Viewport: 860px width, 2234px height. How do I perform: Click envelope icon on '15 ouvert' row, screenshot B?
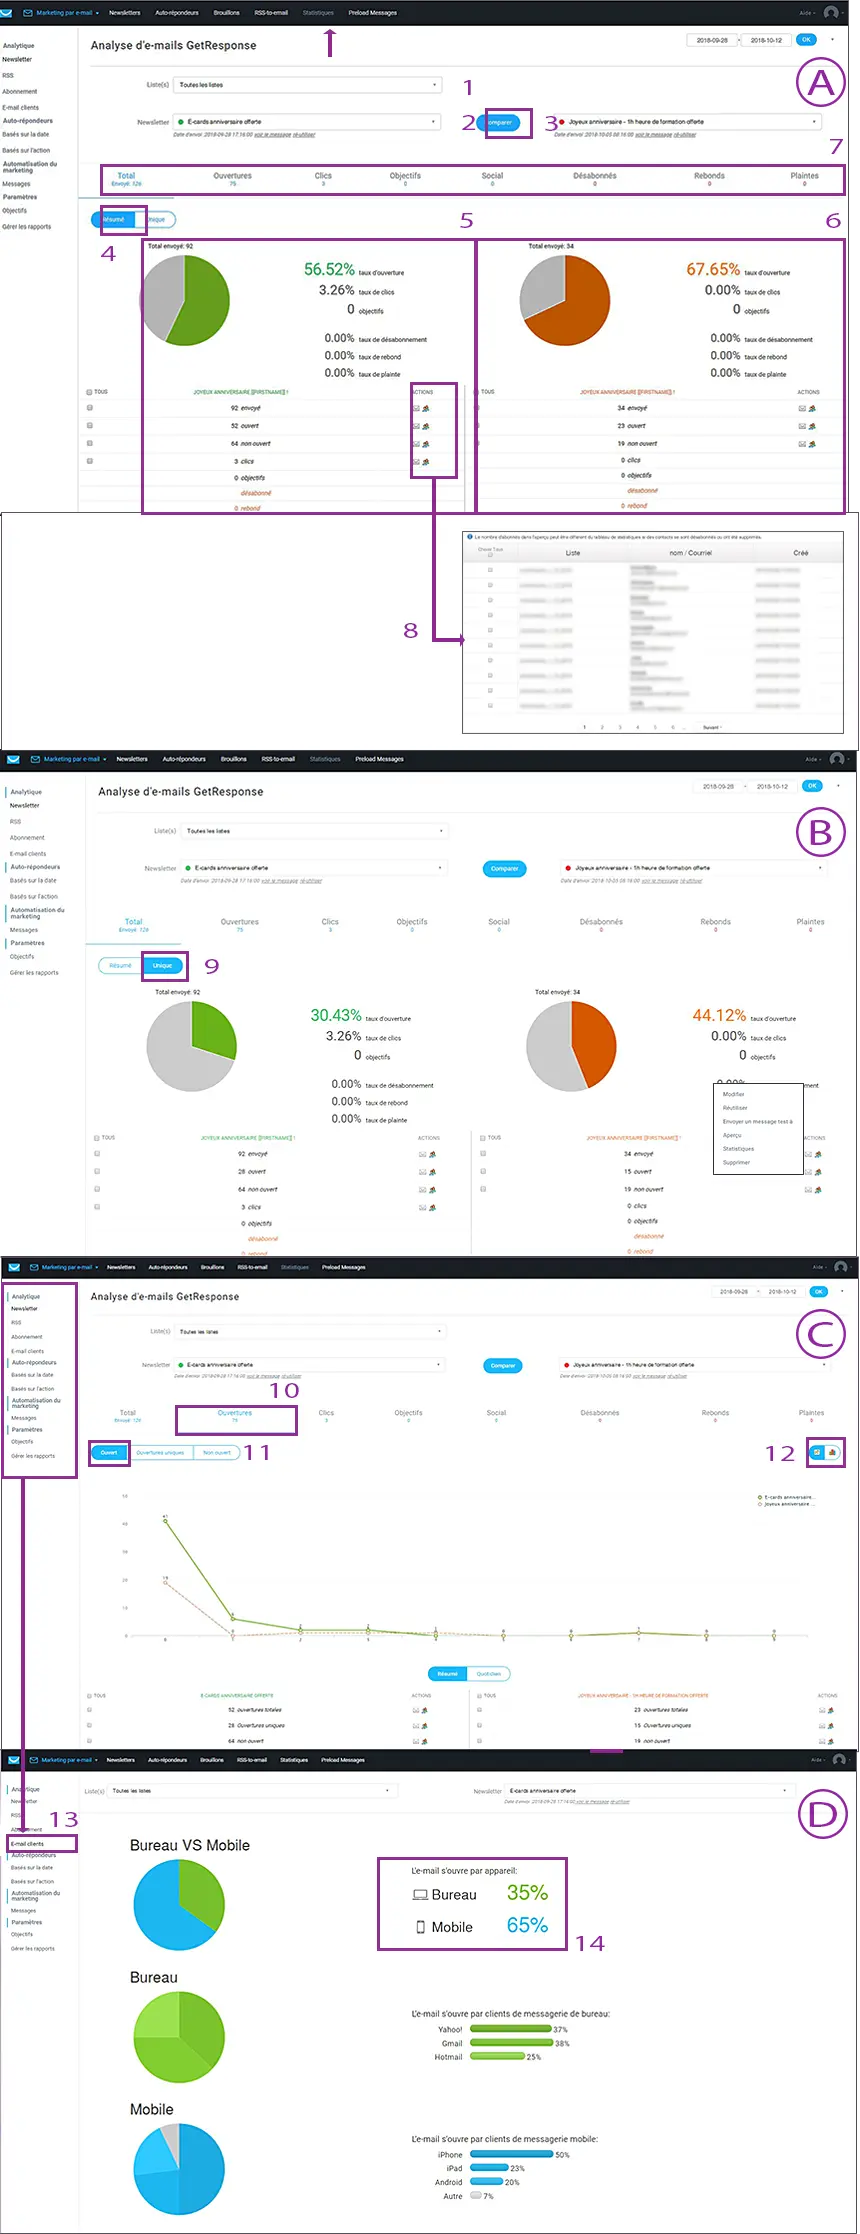[x=808, y=1172]
